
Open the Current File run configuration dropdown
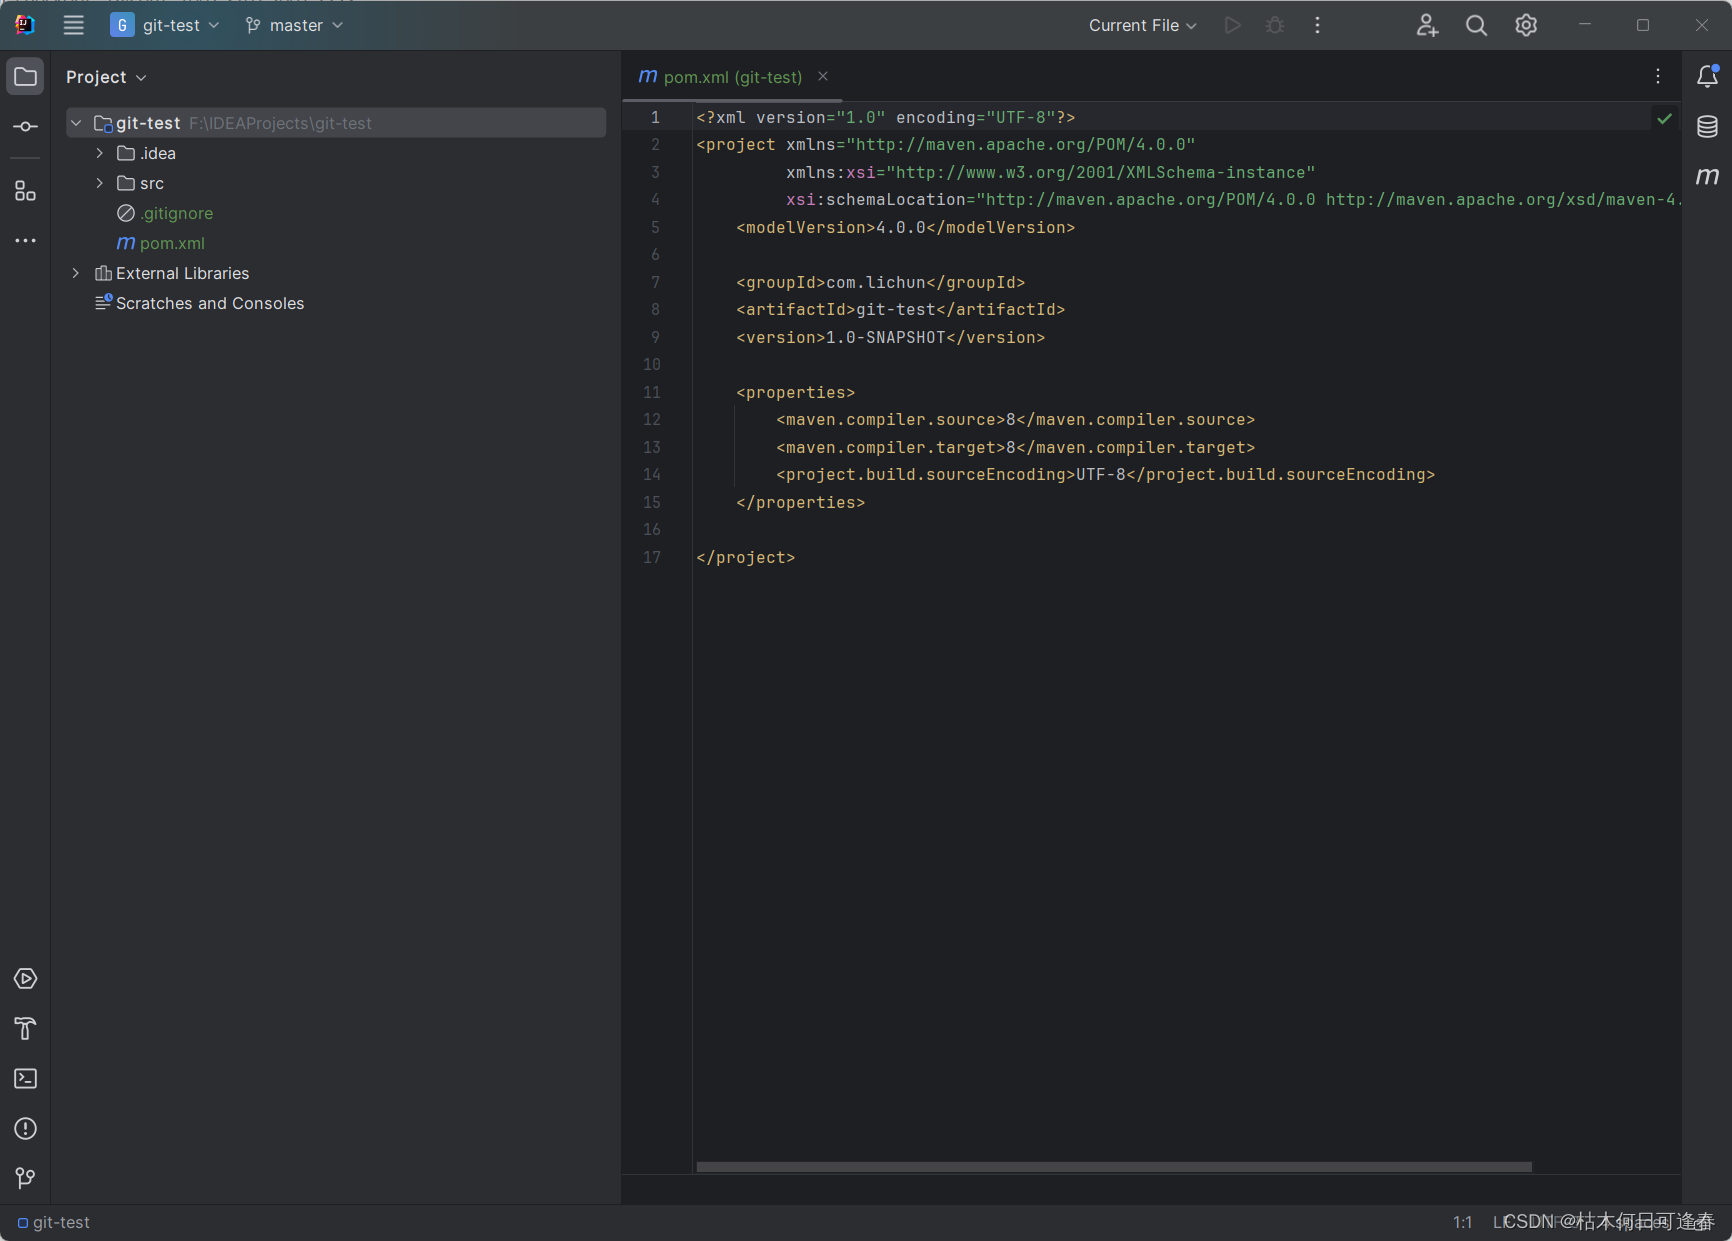point(1142,25)
